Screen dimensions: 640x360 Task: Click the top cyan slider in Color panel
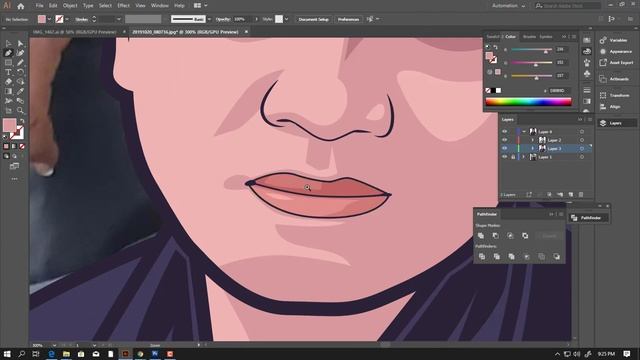pos(531,49)
